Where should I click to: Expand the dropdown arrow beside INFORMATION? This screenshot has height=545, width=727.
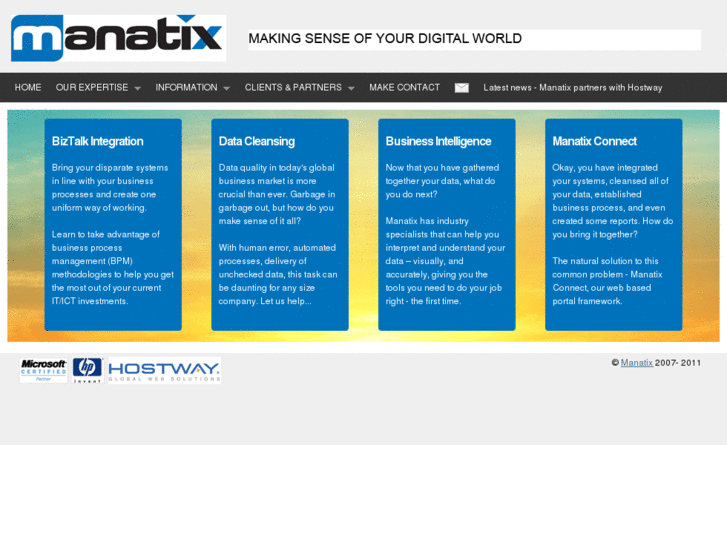226,88
